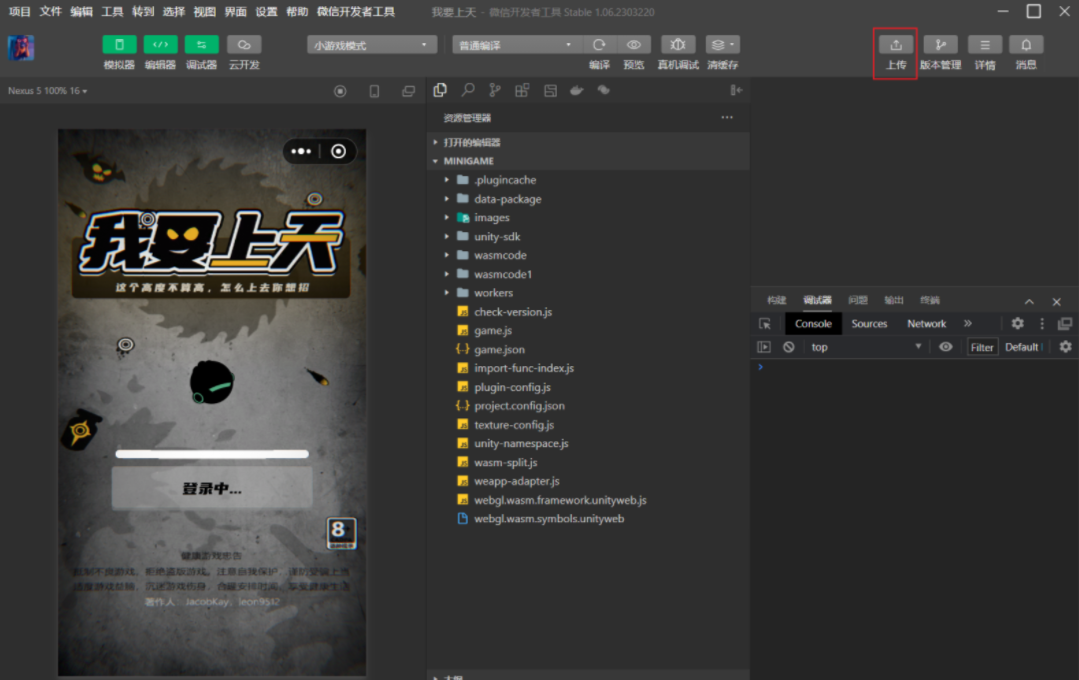The width and height of the screenshot is (1079, 680).
Task: Open plugin-config.js file
Action: [512, 387]
